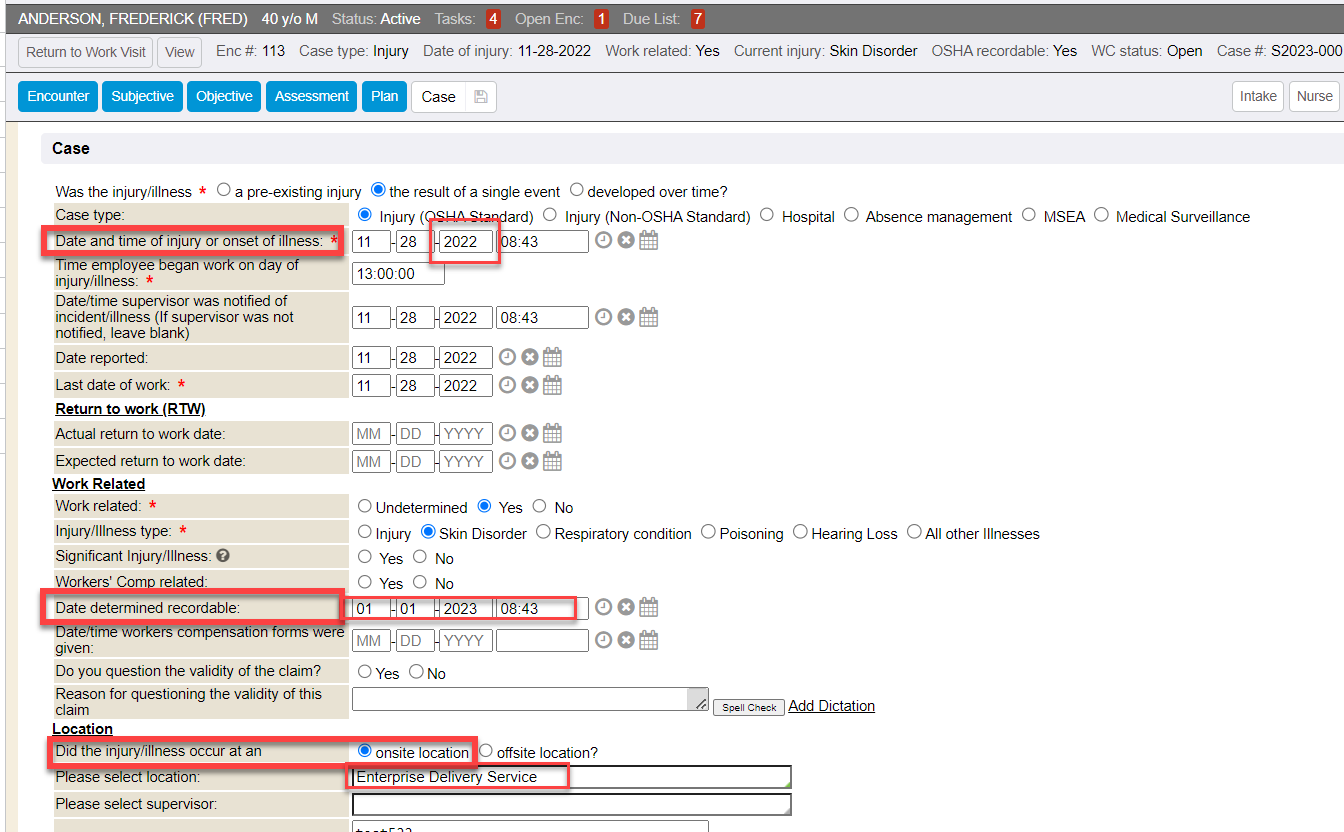The image size is (1344, 832).
Task: Click the Add Dictation link
Action: [831, 706]
